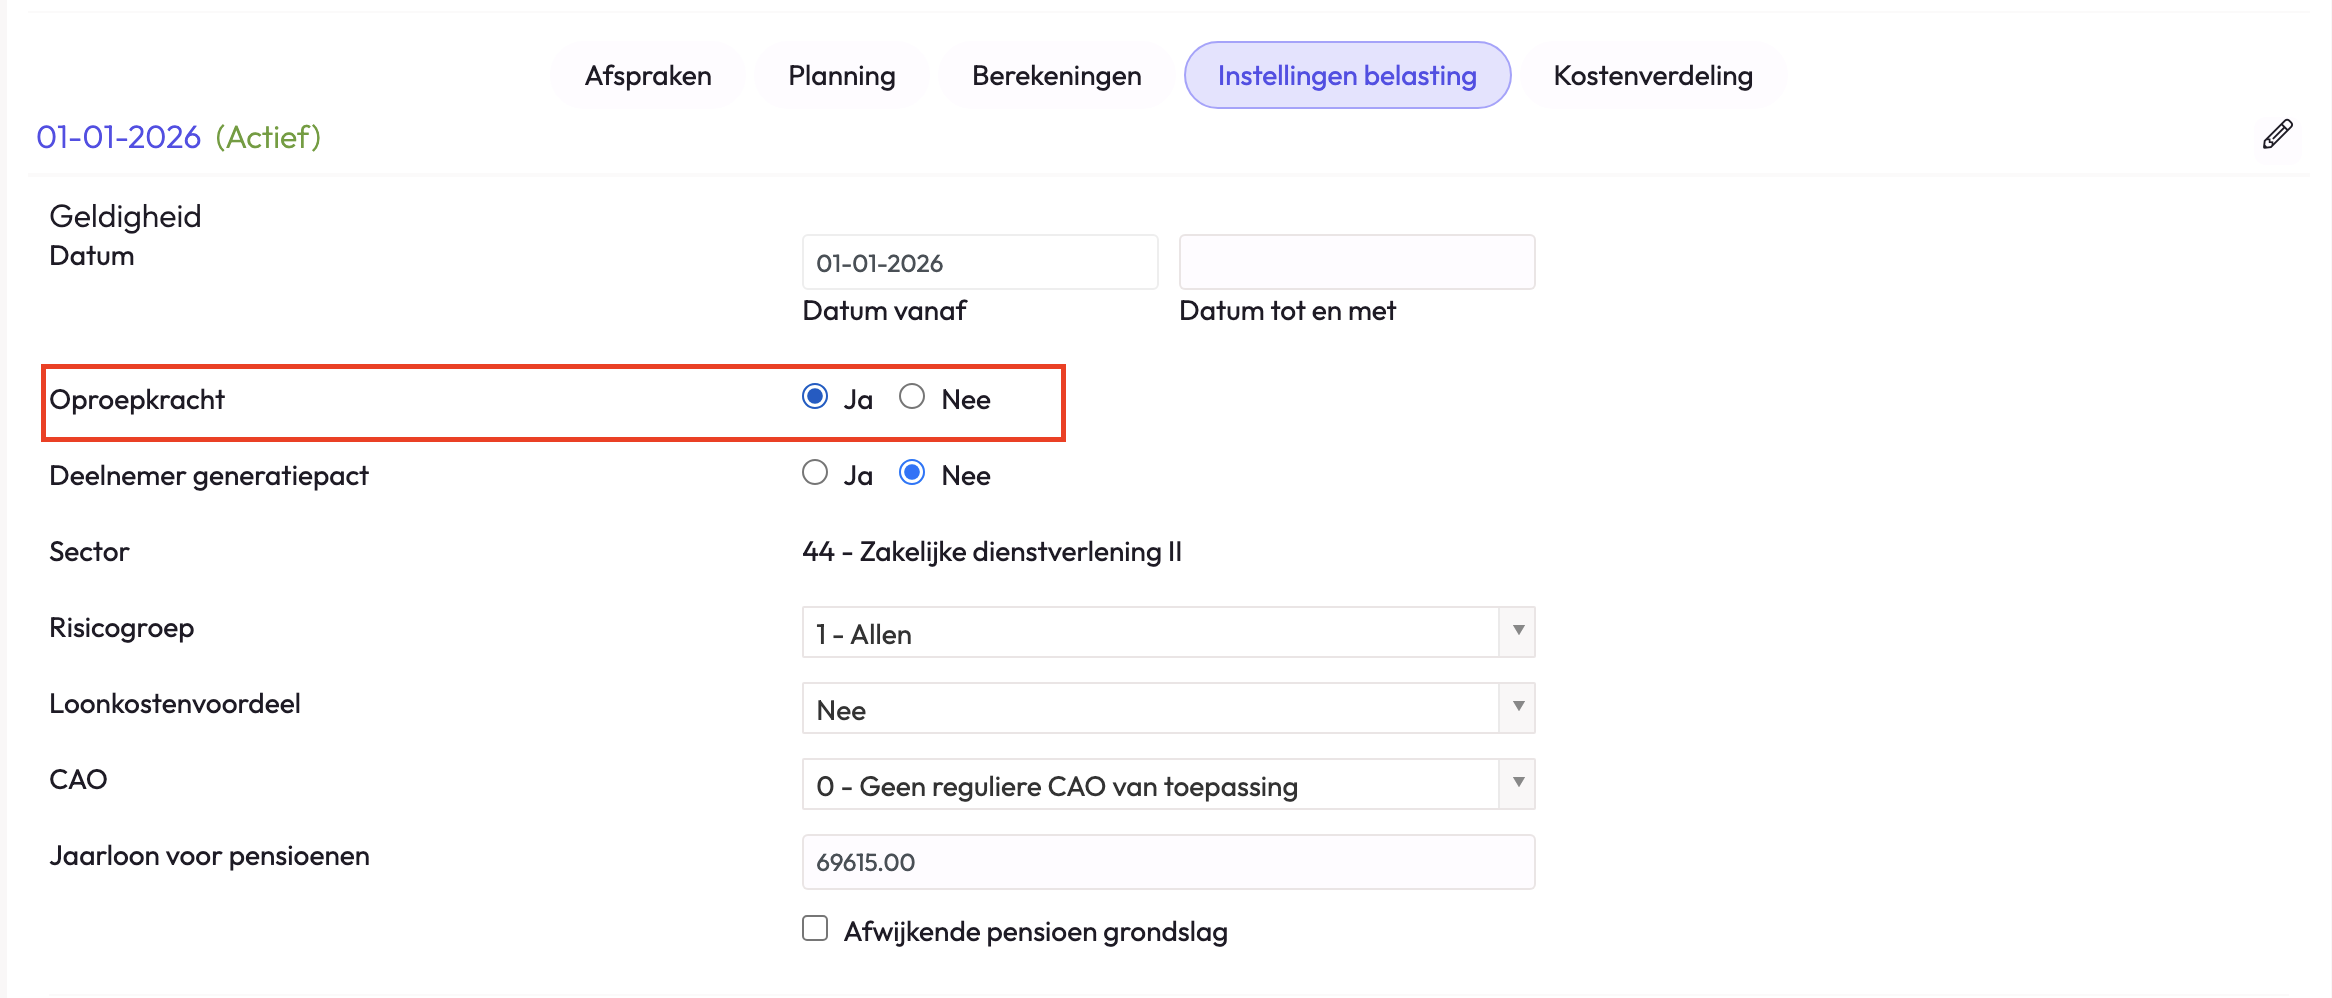Click the Datum tot en met field
Image resolution: width=2332 pixels, height=998 pixels.
1356,263
